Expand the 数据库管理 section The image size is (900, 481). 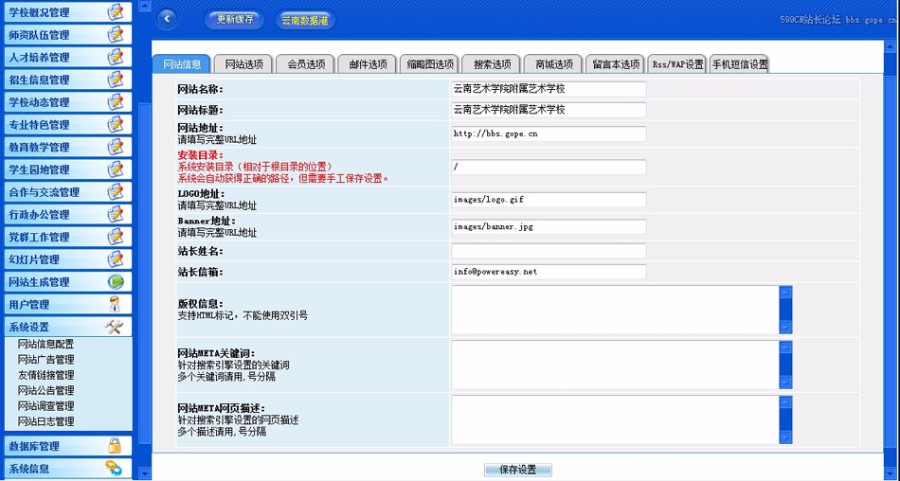(68, 445)
